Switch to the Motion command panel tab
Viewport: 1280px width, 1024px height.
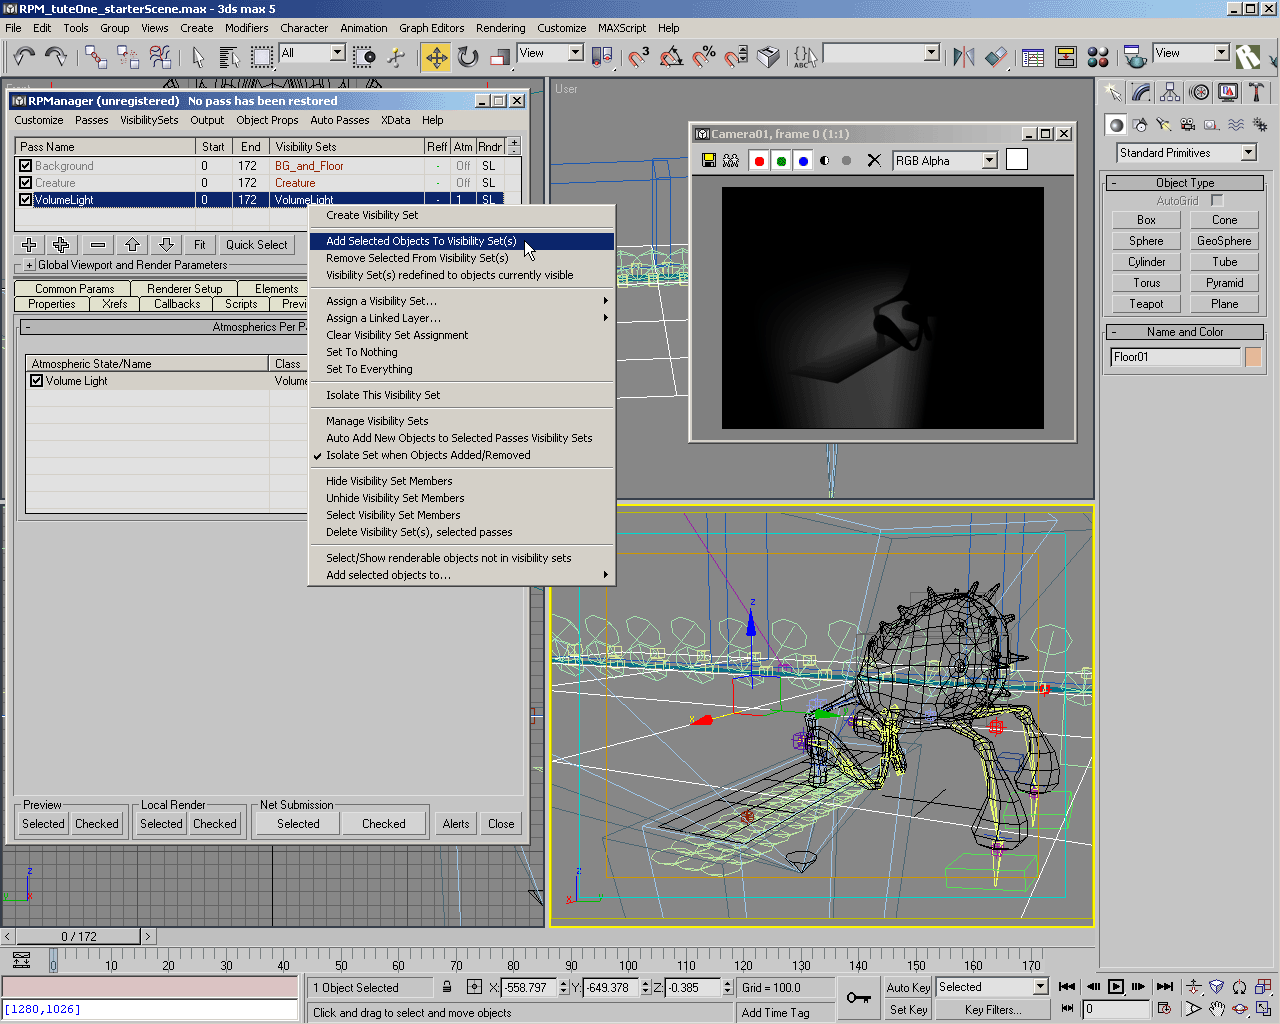(1199, 93)
